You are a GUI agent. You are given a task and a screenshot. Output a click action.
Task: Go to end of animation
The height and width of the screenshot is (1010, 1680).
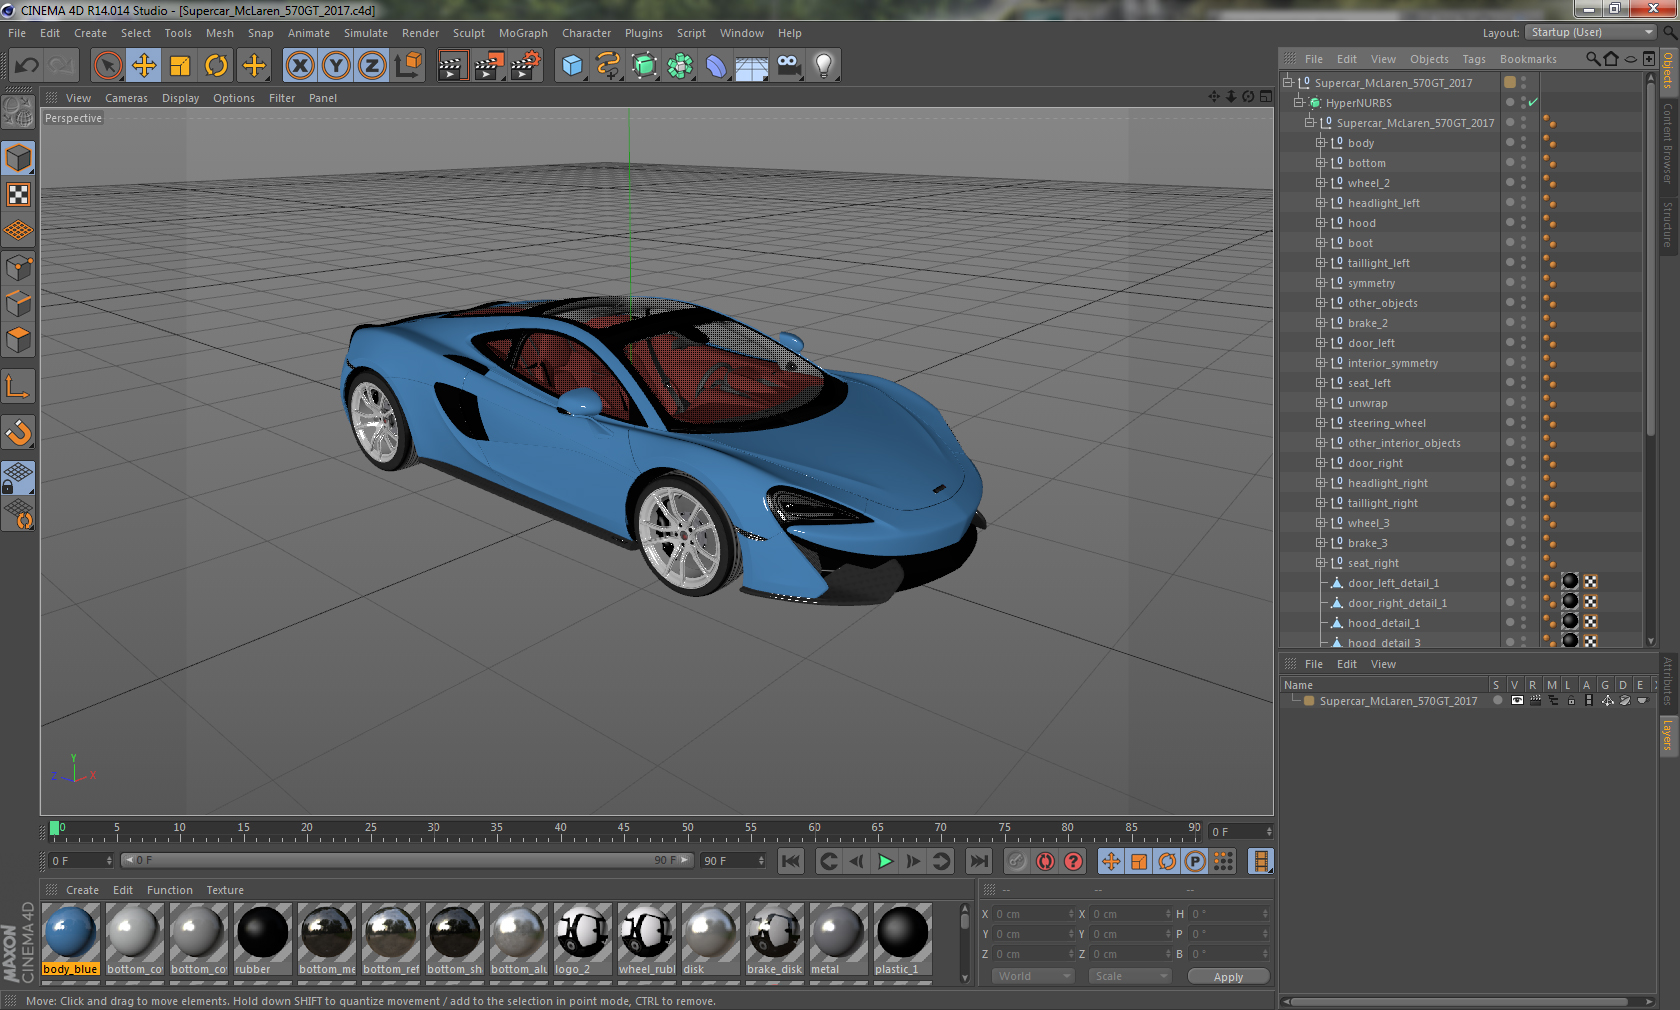pyautogui.click(x=979, y=861)
